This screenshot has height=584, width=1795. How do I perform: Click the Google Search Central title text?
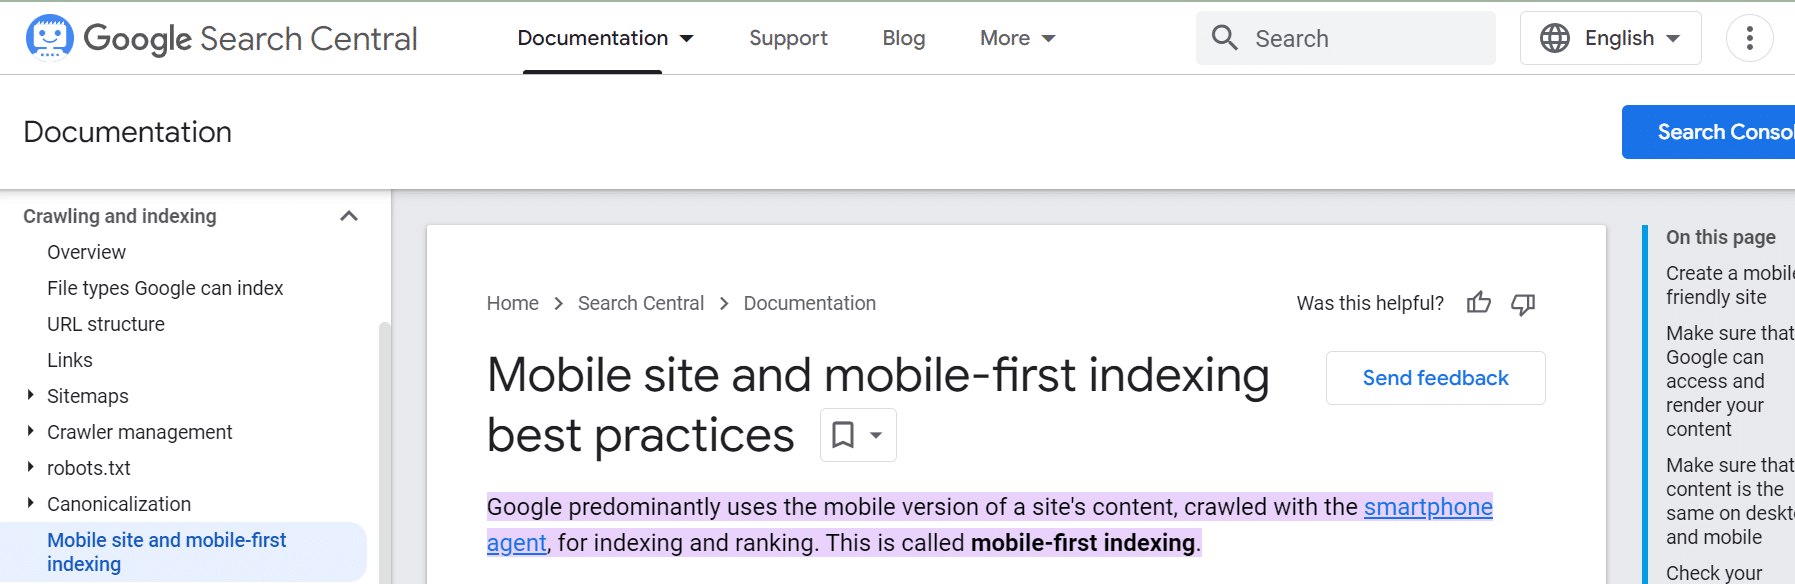[x=250, y=38]
